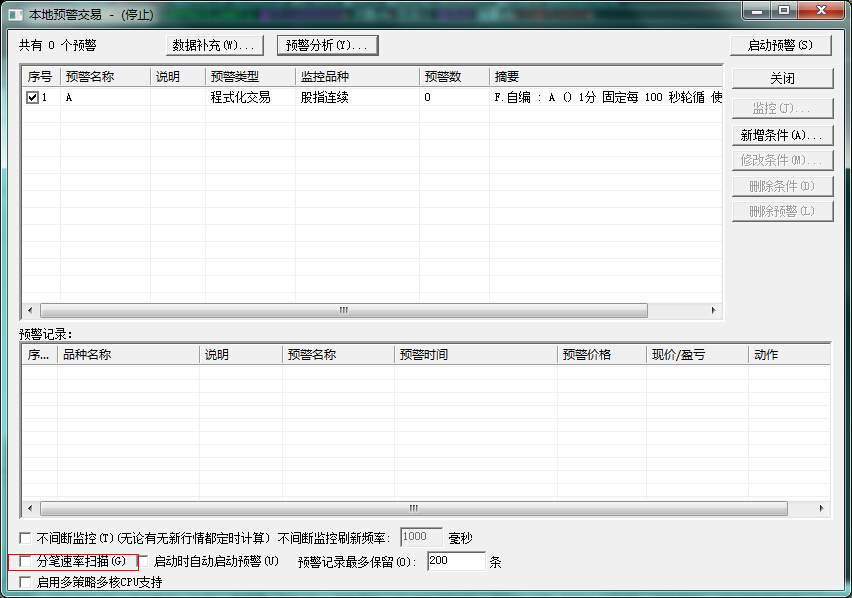The height and width of the screenshot is (598, 852).
Task: Select 程式化交易 cell in alert row
Action: pos(241,97)
